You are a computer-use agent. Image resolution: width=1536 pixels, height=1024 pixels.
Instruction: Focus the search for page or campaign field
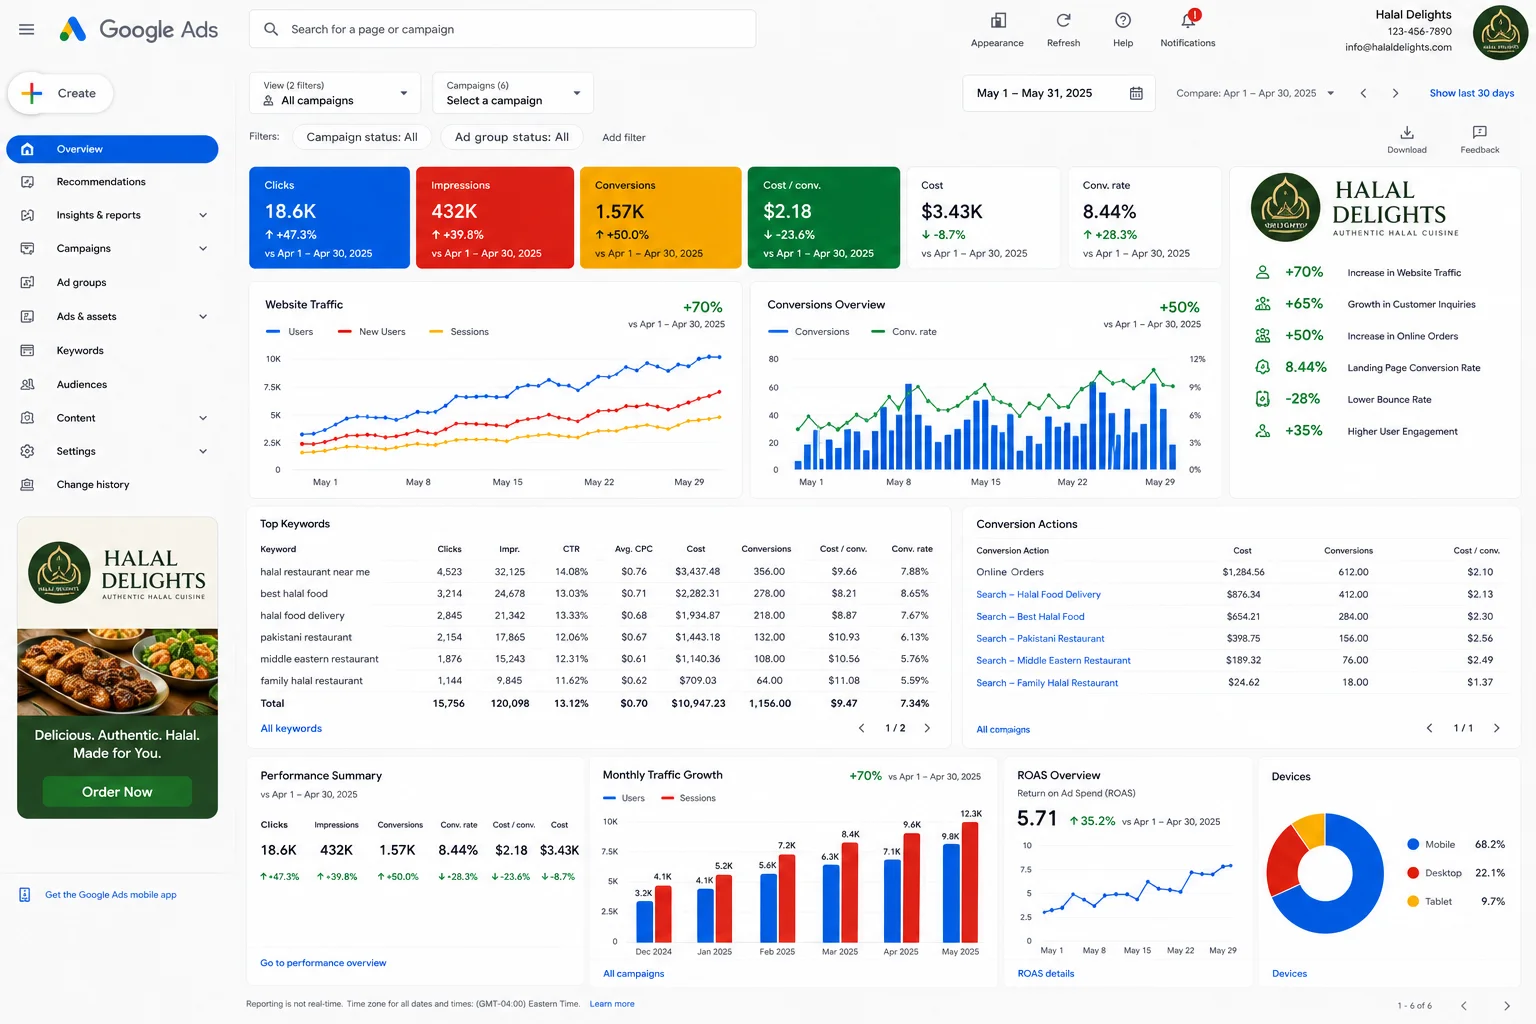click(x=502, y=29)
